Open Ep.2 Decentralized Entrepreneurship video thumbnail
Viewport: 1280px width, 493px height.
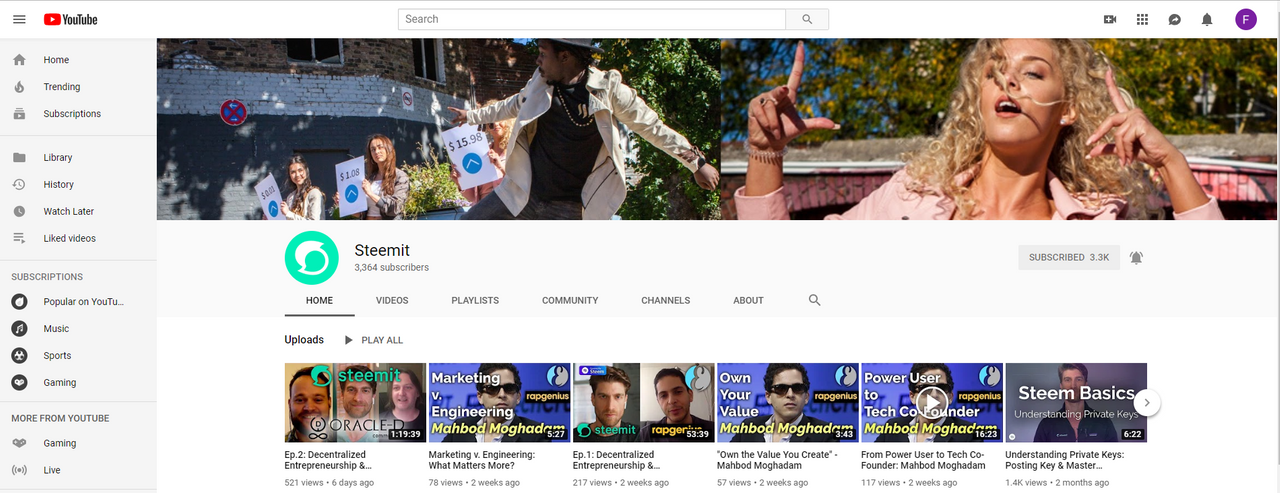(x=355, y=402)
